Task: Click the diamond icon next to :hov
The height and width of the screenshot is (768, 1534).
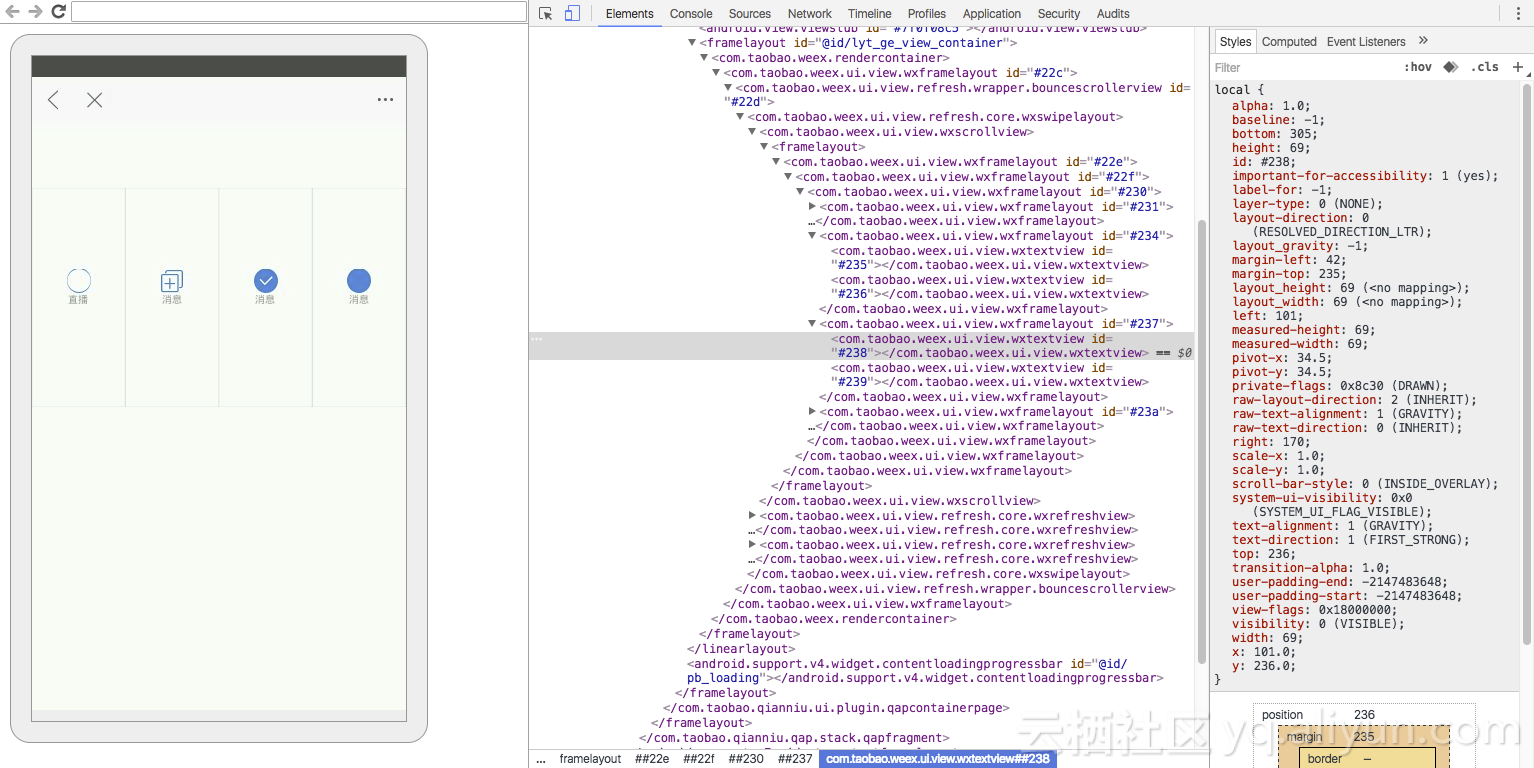Action: [1451, 67]
